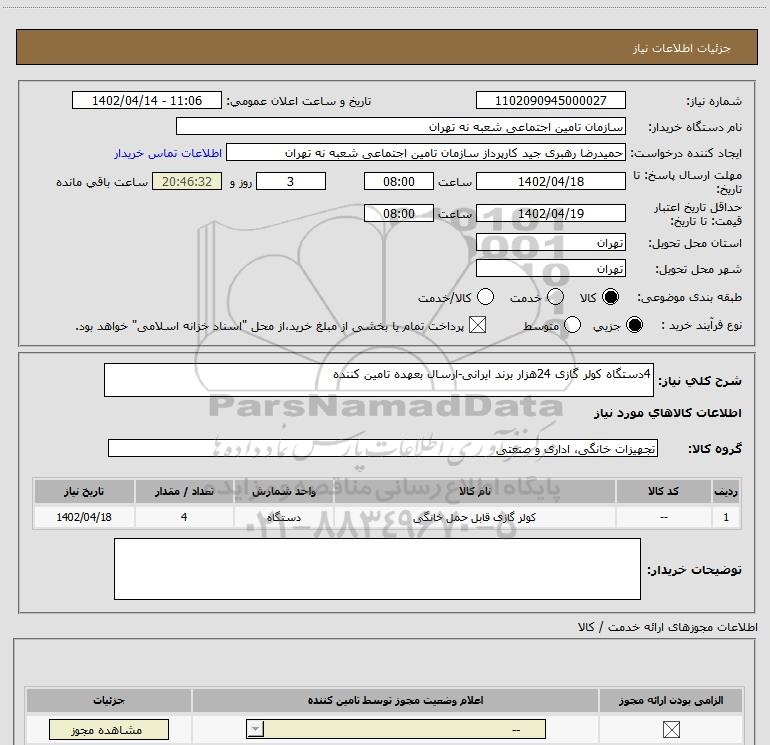770x745 pixels.
Task: Click the quantity cell showing 4
Action: point(184,517)
